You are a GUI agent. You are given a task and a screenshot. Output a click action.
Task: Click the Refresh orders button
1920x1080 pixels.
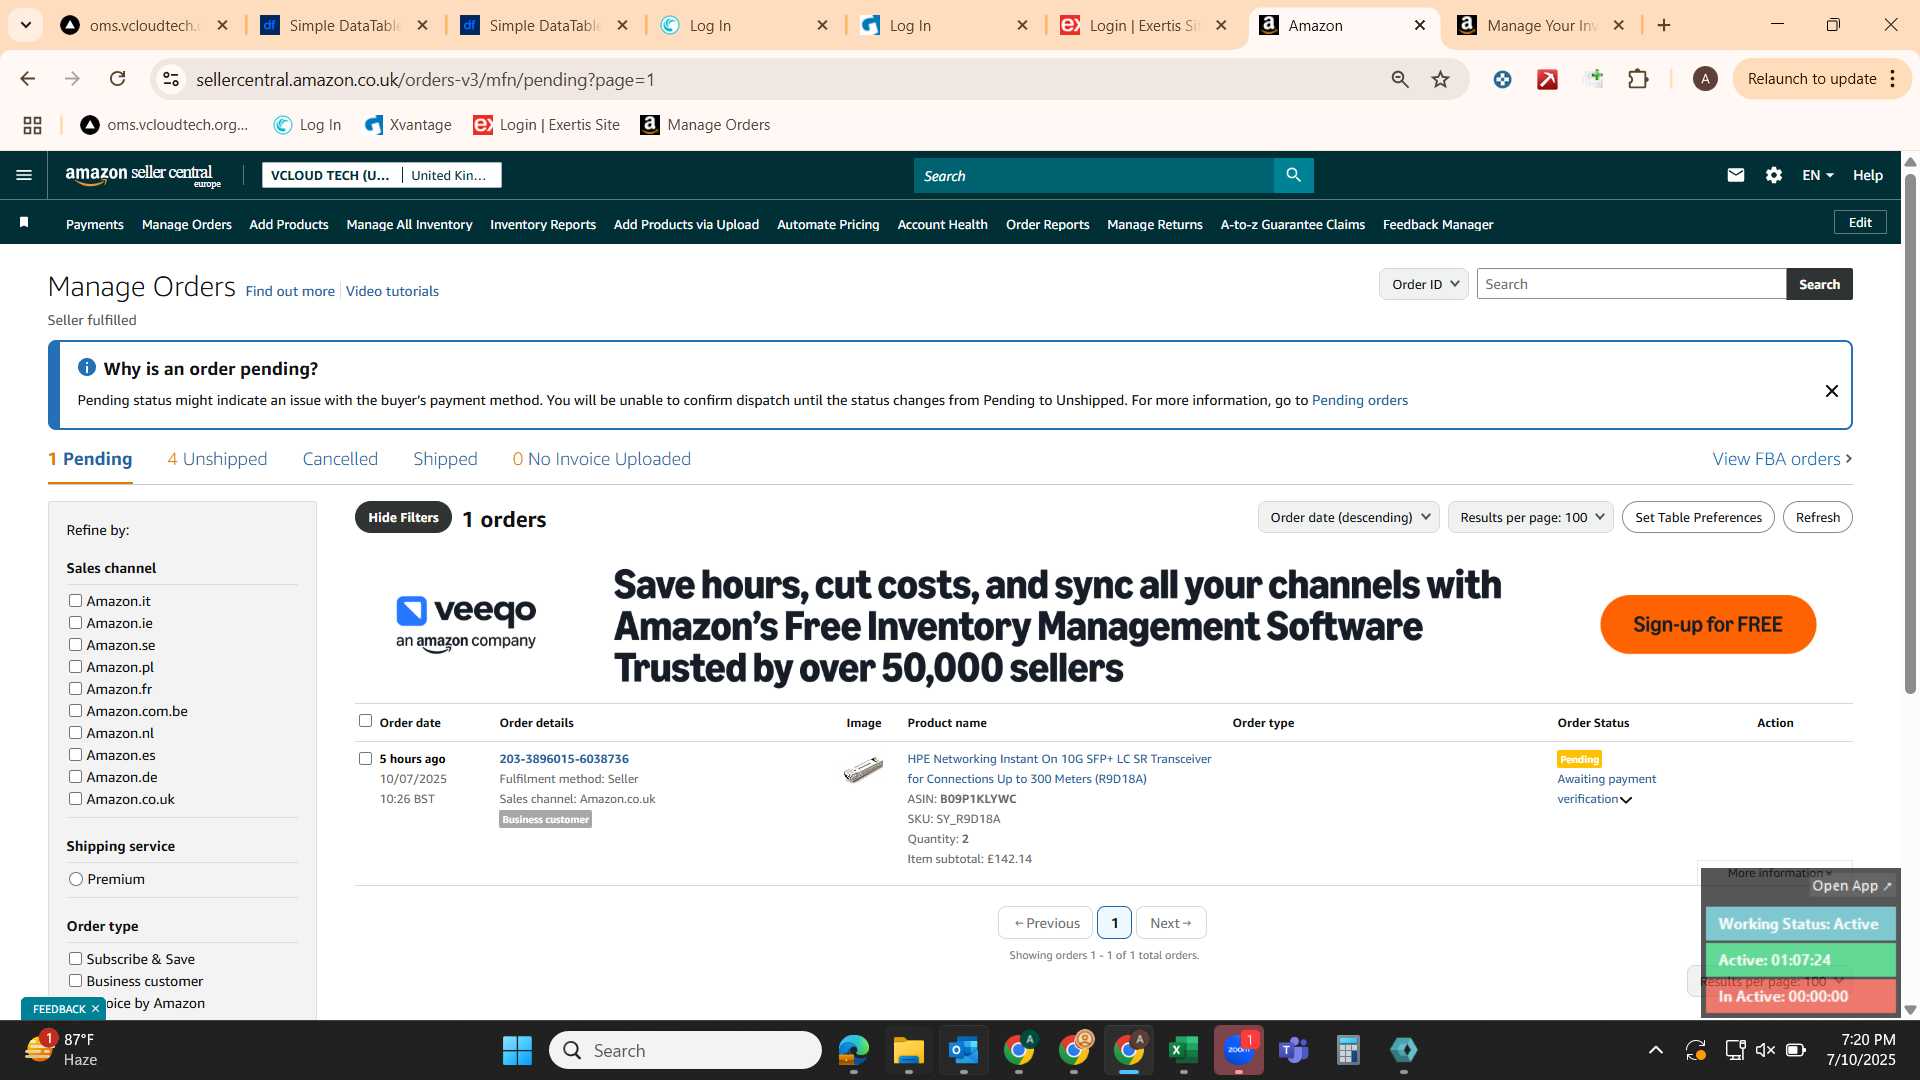[x=1817, y=517]
